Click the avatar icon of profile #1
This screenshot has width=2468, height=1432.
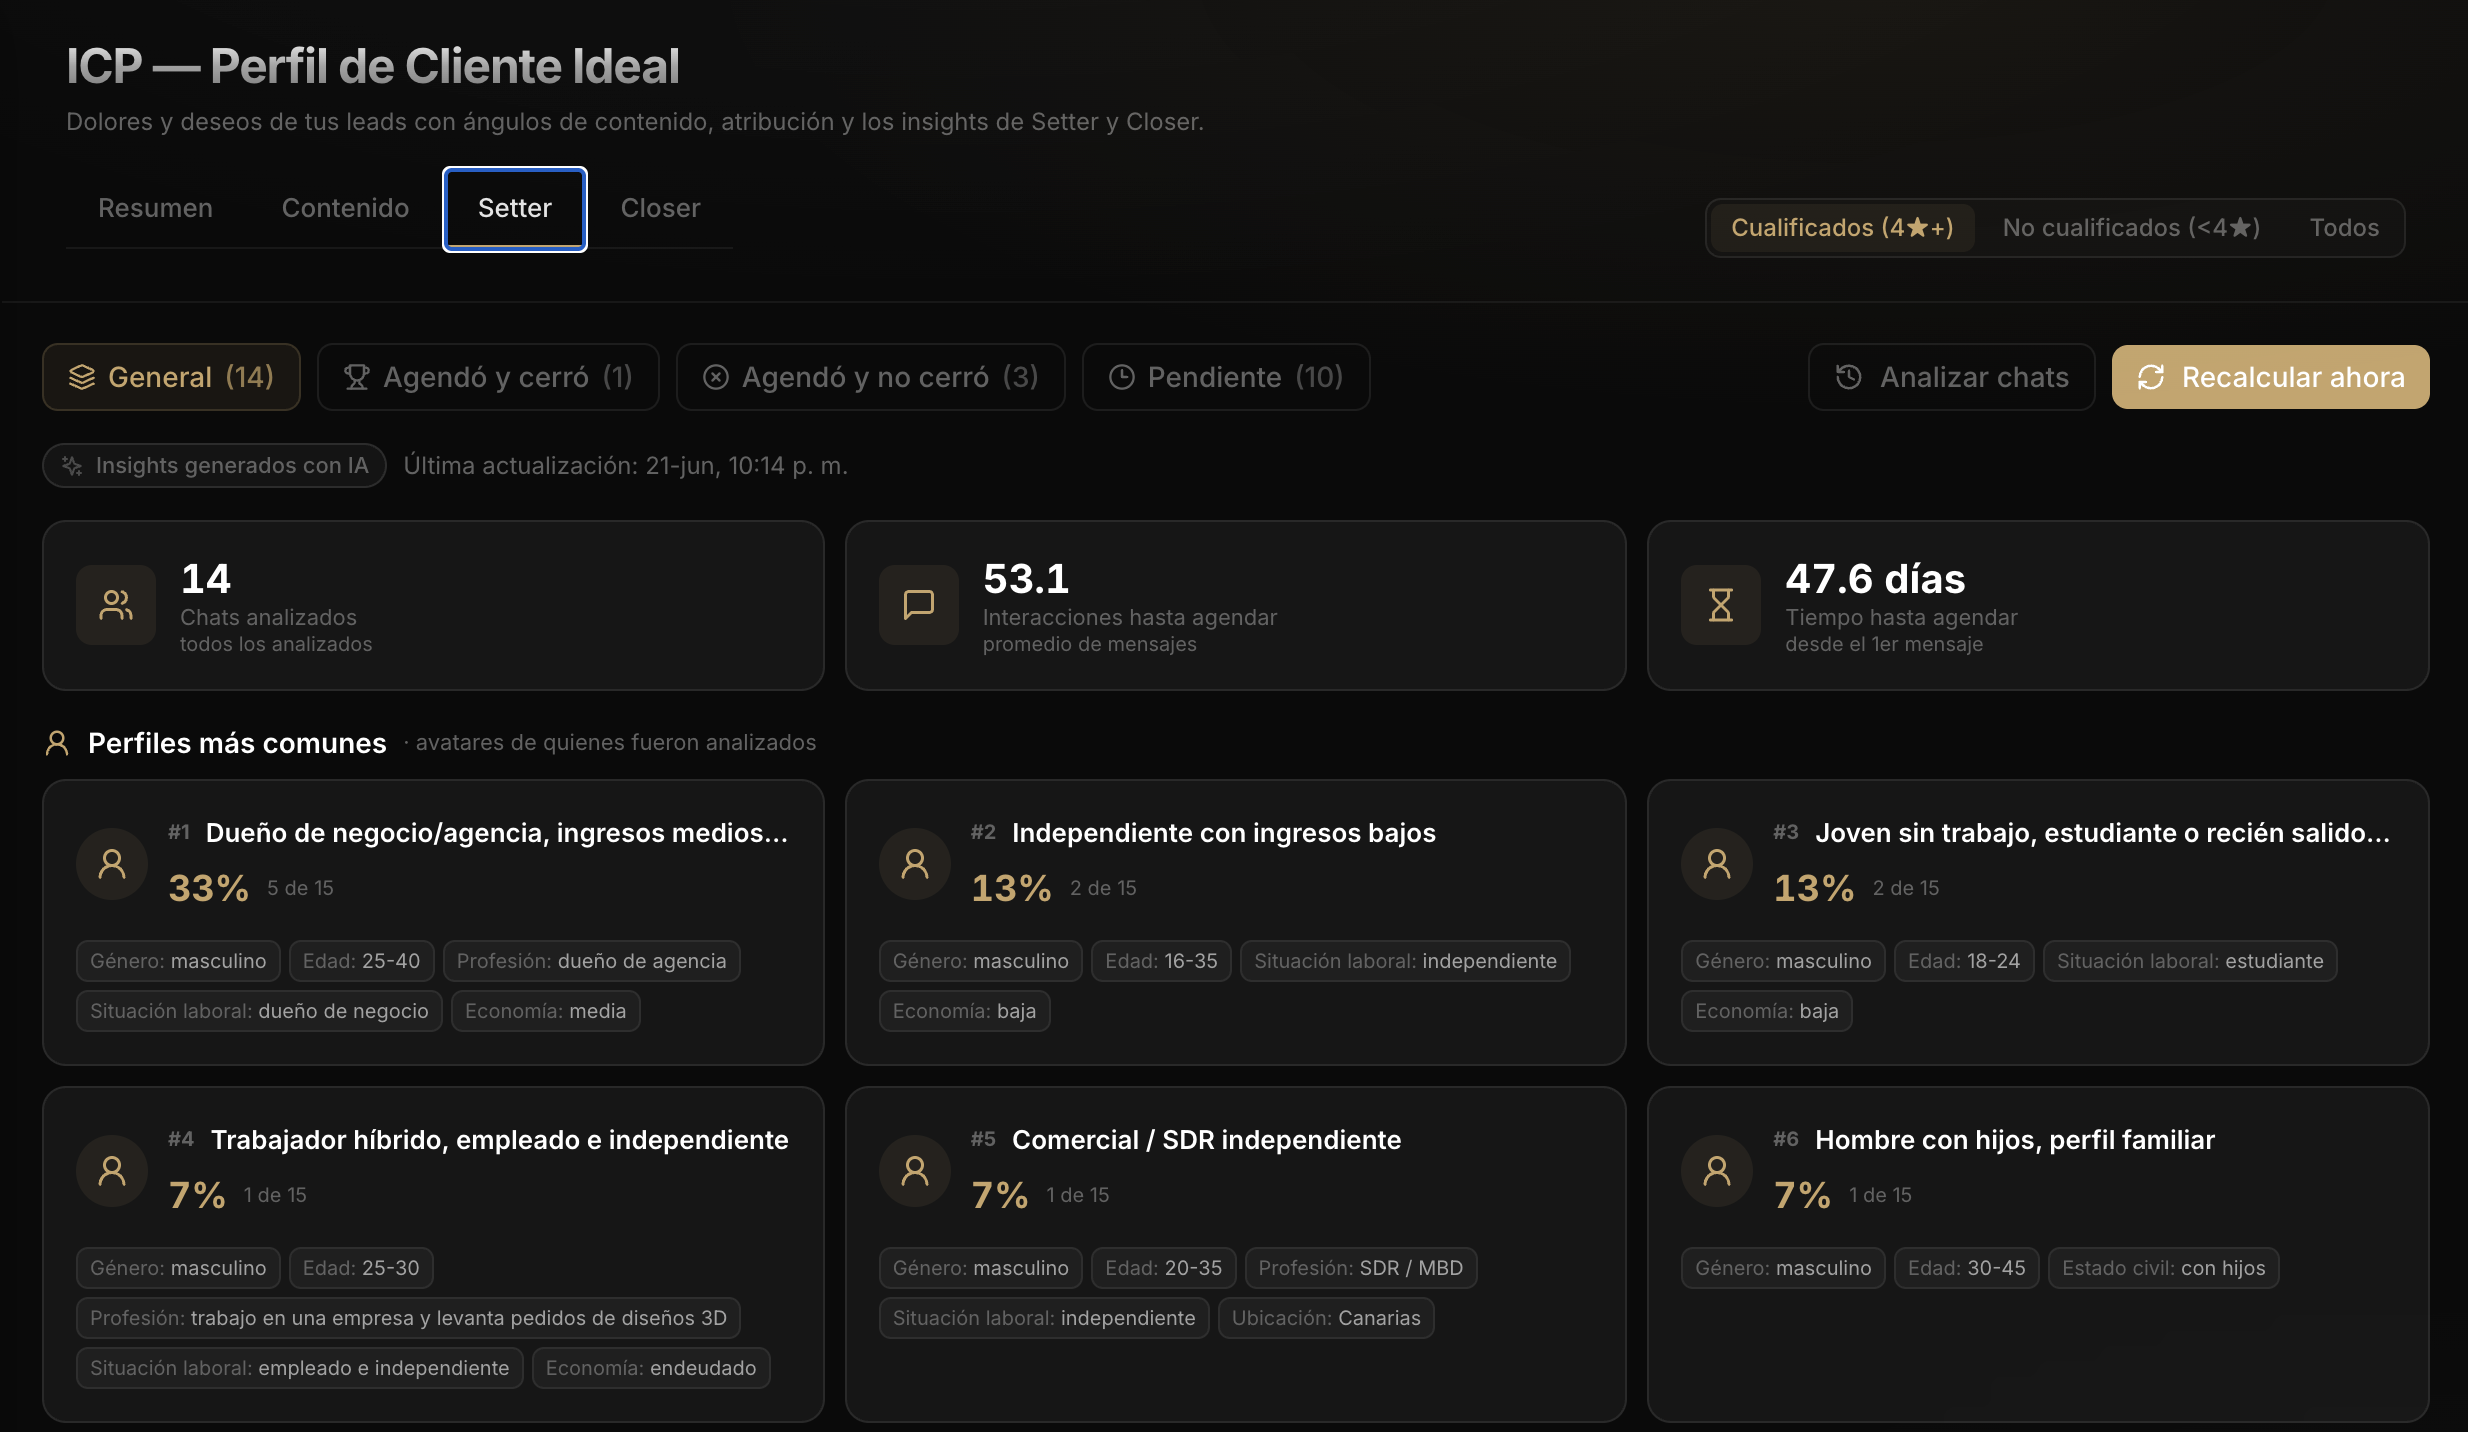click(112, 864)
